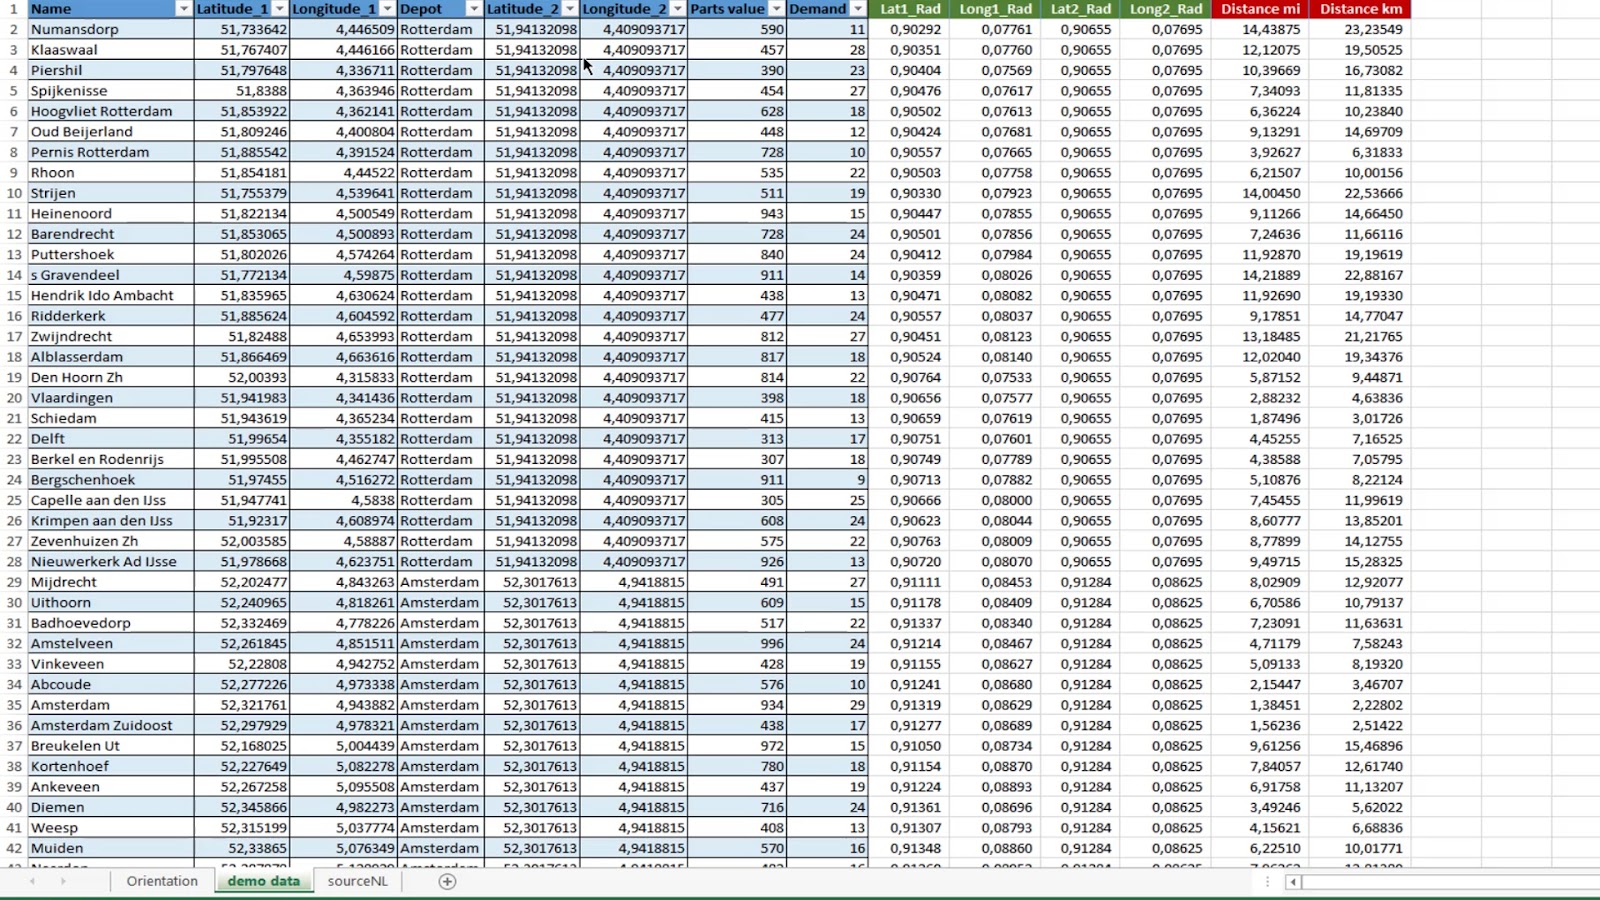Switch to the sourceNL sheet tab
Screen dimensions: 1600x900
[357, 881]
